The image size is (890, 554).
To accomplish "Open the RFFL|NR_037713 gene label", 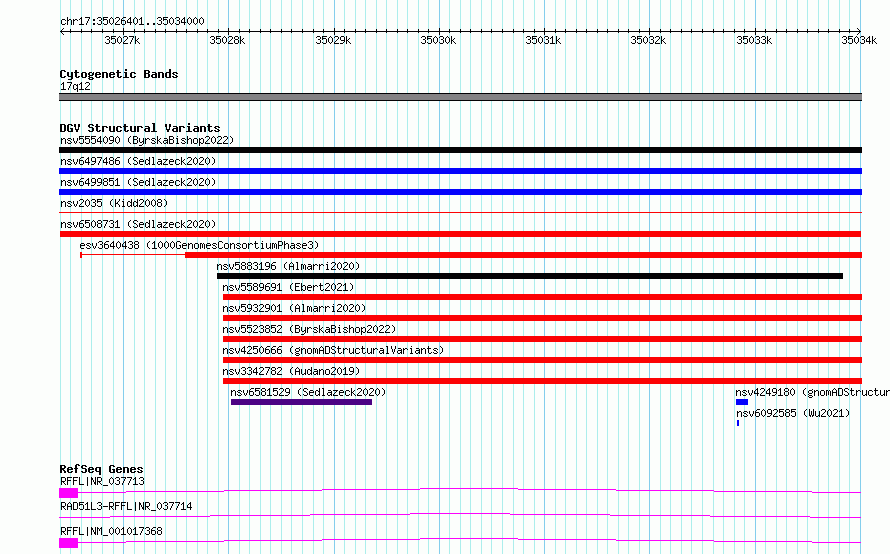I will (102, 481).
